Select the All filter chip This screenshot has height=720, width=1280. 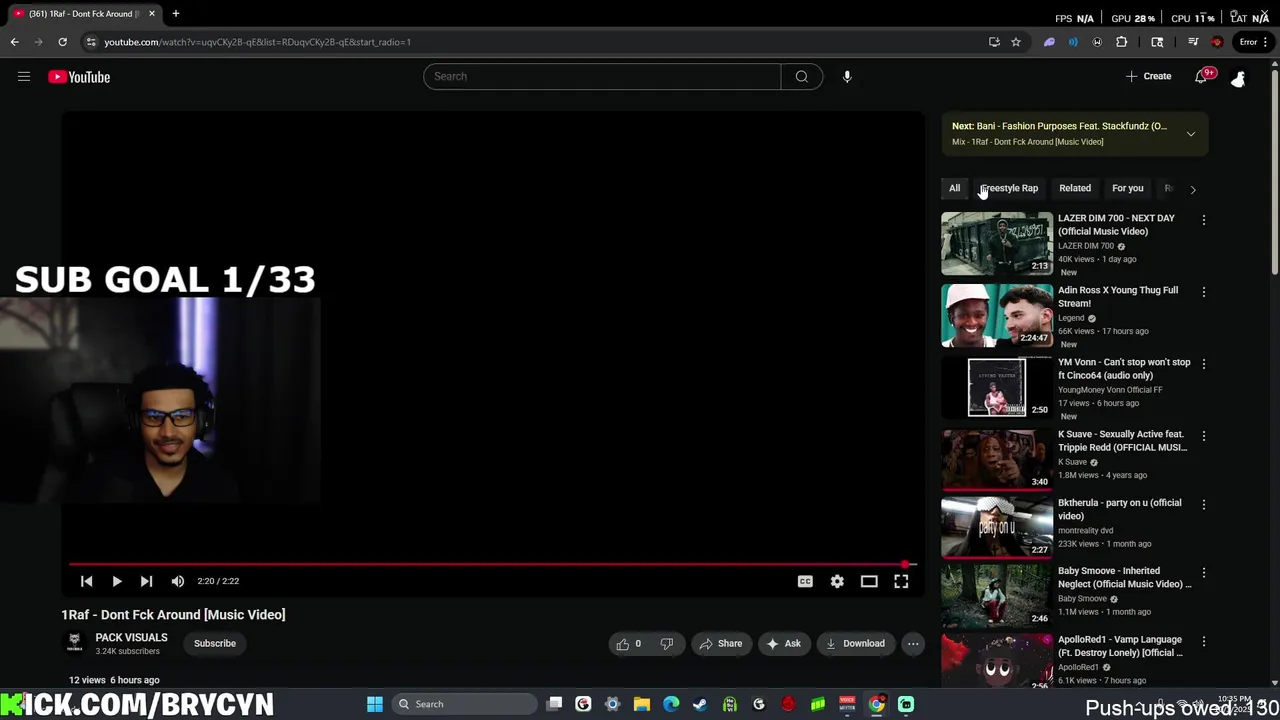(x=955, y=188)
